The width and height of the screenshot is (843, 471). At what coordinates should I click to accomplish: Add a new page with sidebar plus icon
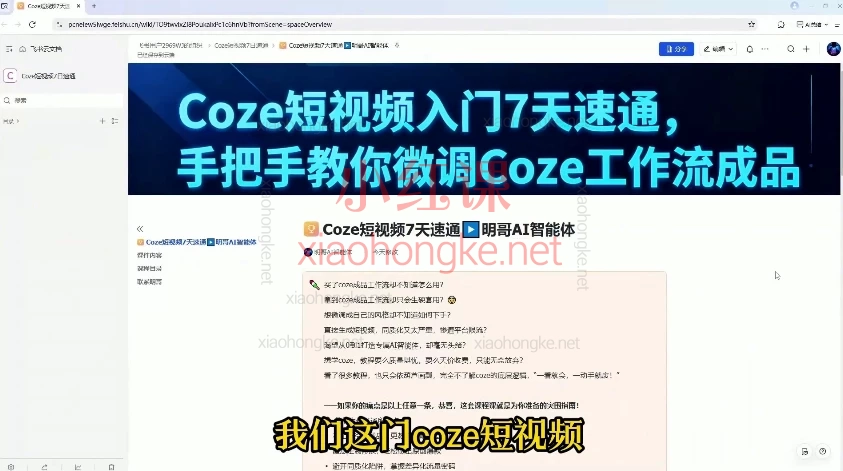[x=102, y=121]
